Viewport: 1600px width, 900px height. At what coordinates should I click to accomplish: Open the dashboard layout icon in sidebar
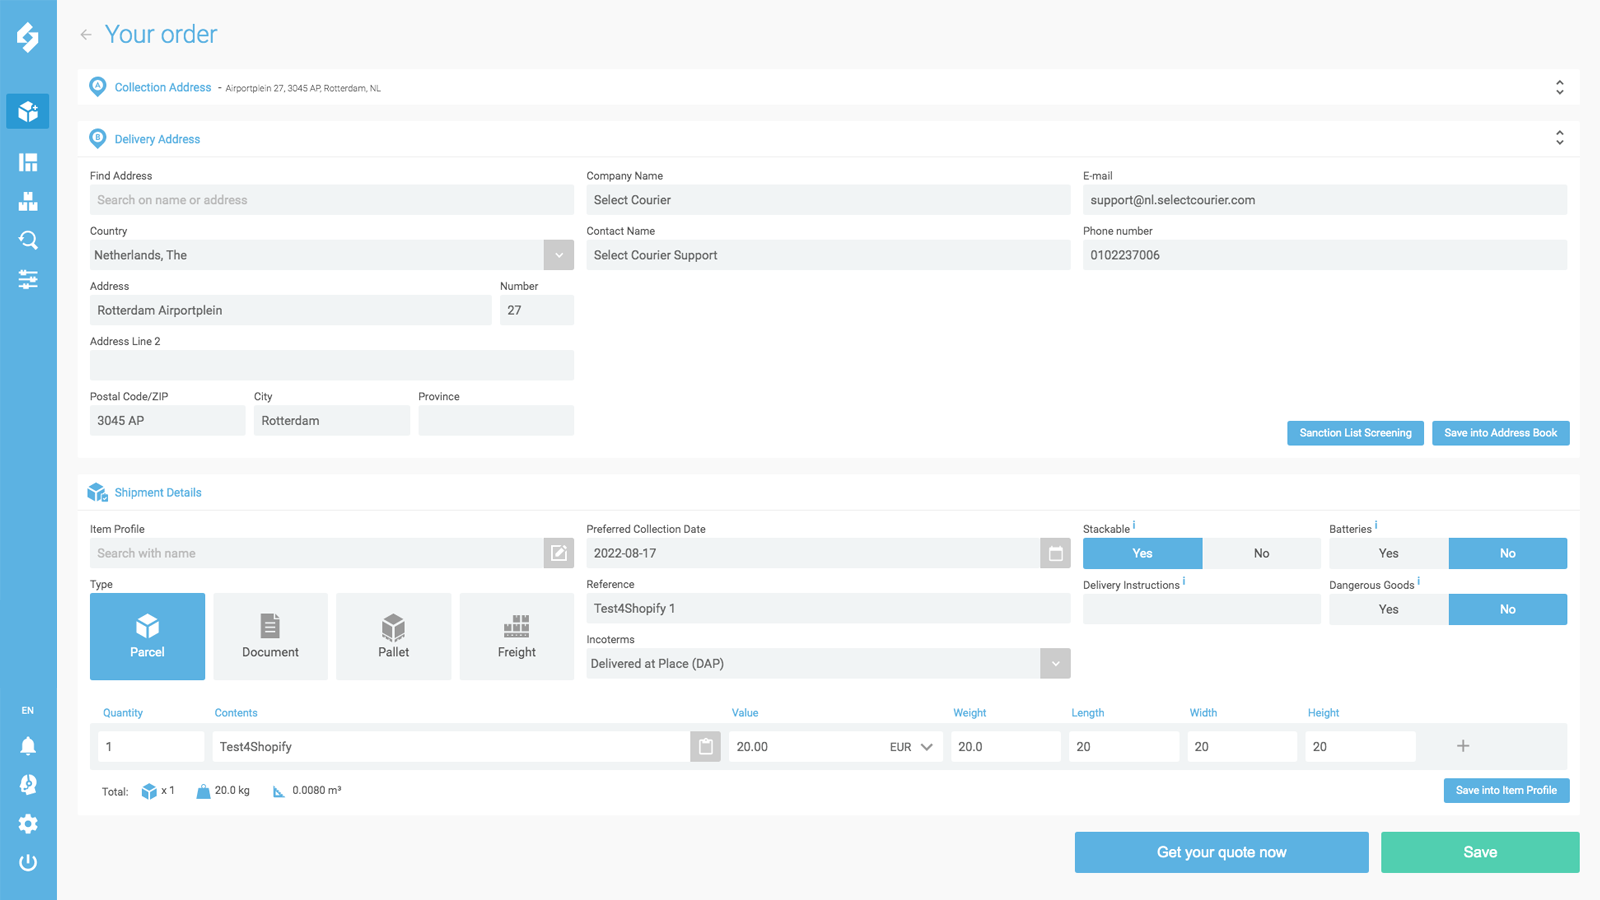(28, 162)
